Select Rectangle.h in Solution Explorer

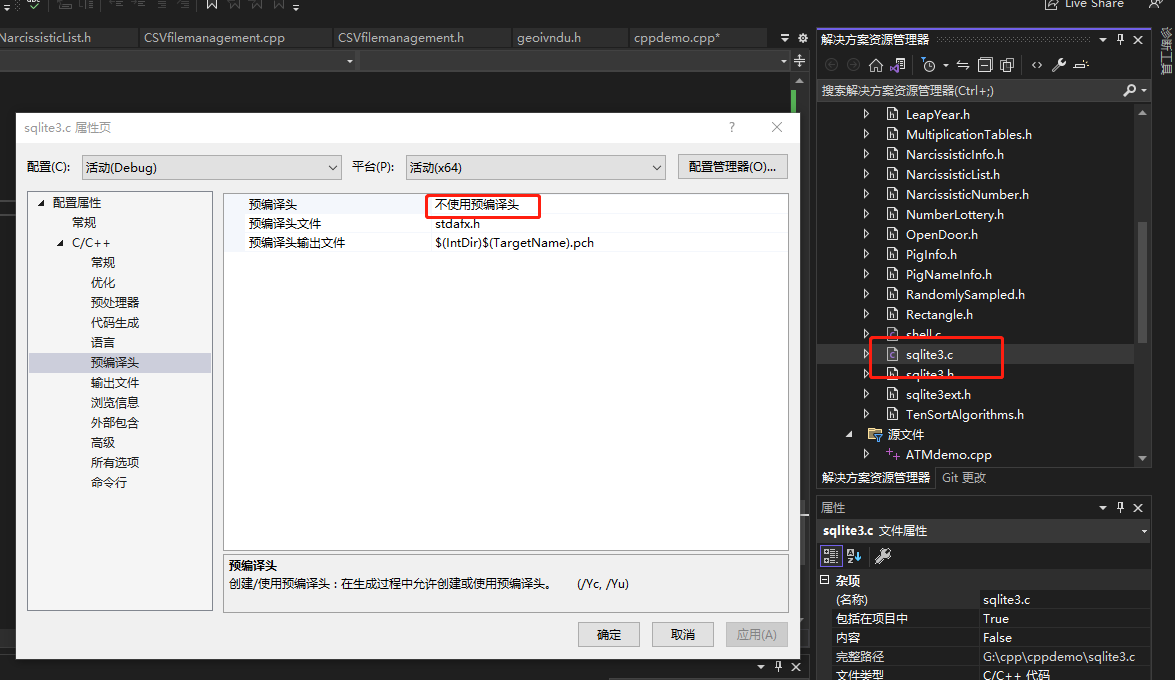(x=939, y=315)
